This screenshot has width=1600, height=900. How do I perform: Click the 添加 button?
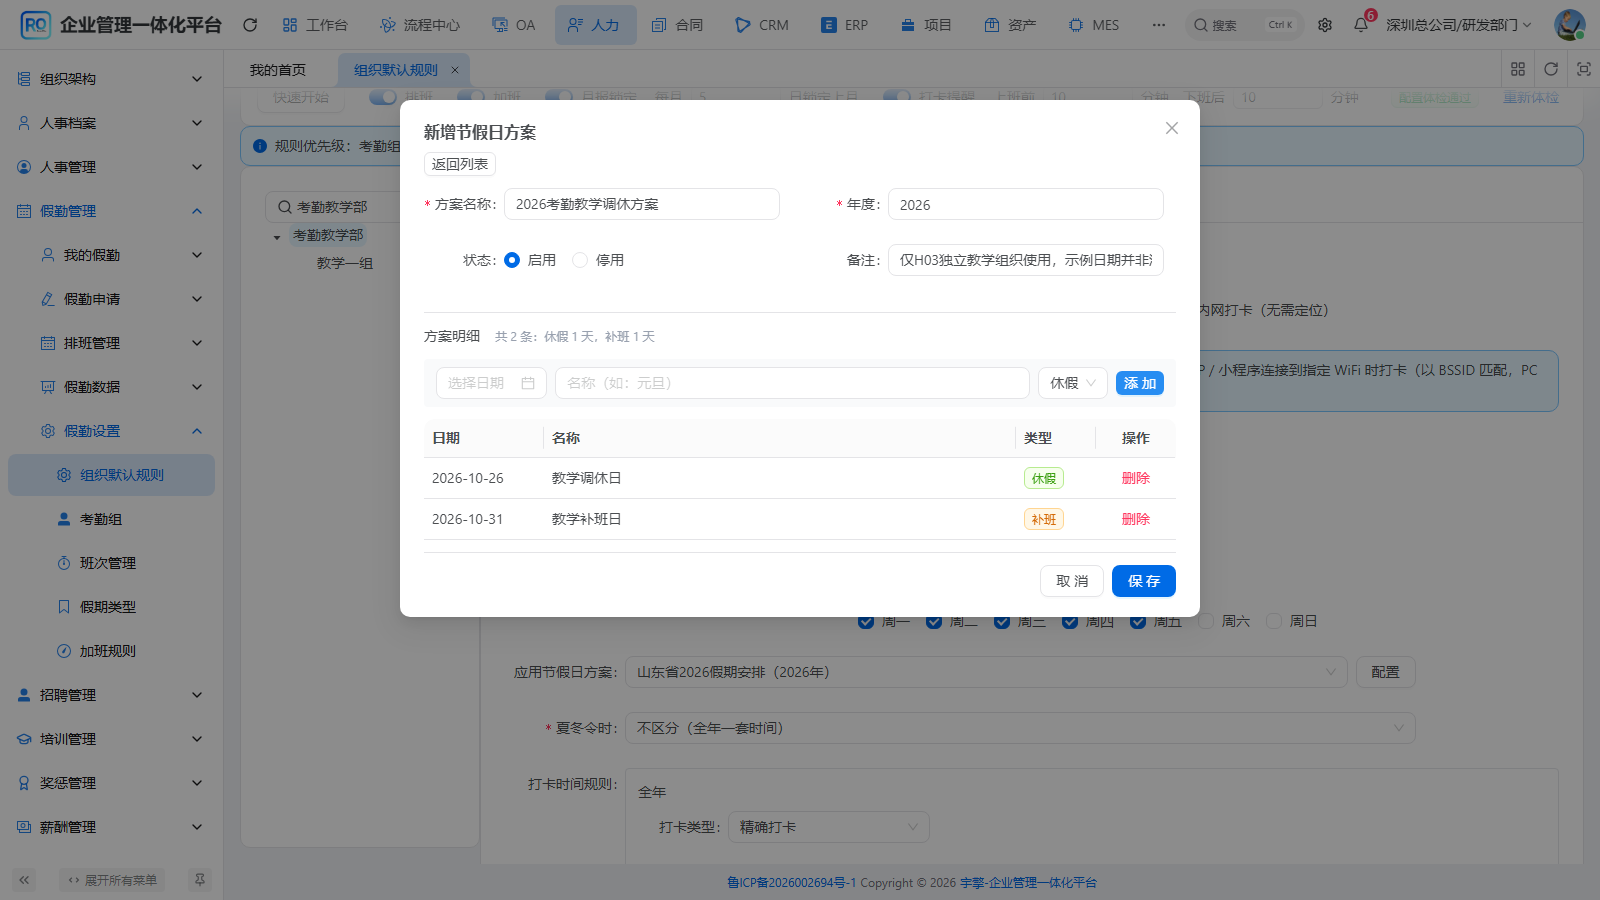pos(1140,383)
